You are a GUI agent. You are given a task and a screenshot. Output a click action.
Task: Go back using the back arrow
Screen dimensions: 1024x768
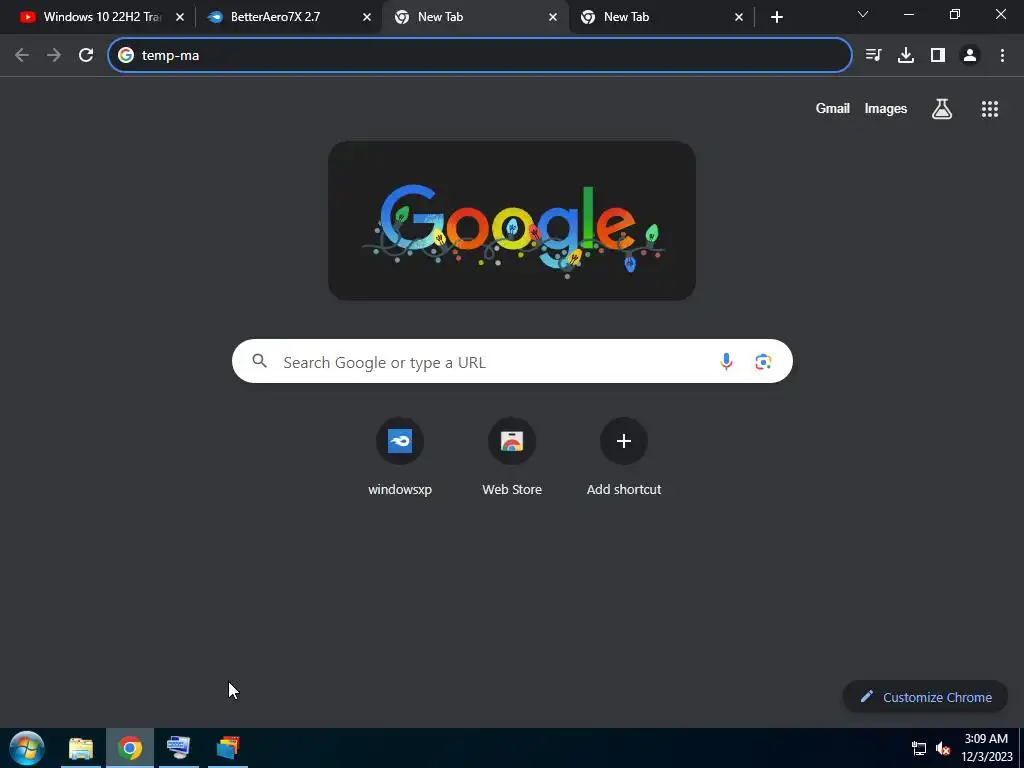coord(22,56)
